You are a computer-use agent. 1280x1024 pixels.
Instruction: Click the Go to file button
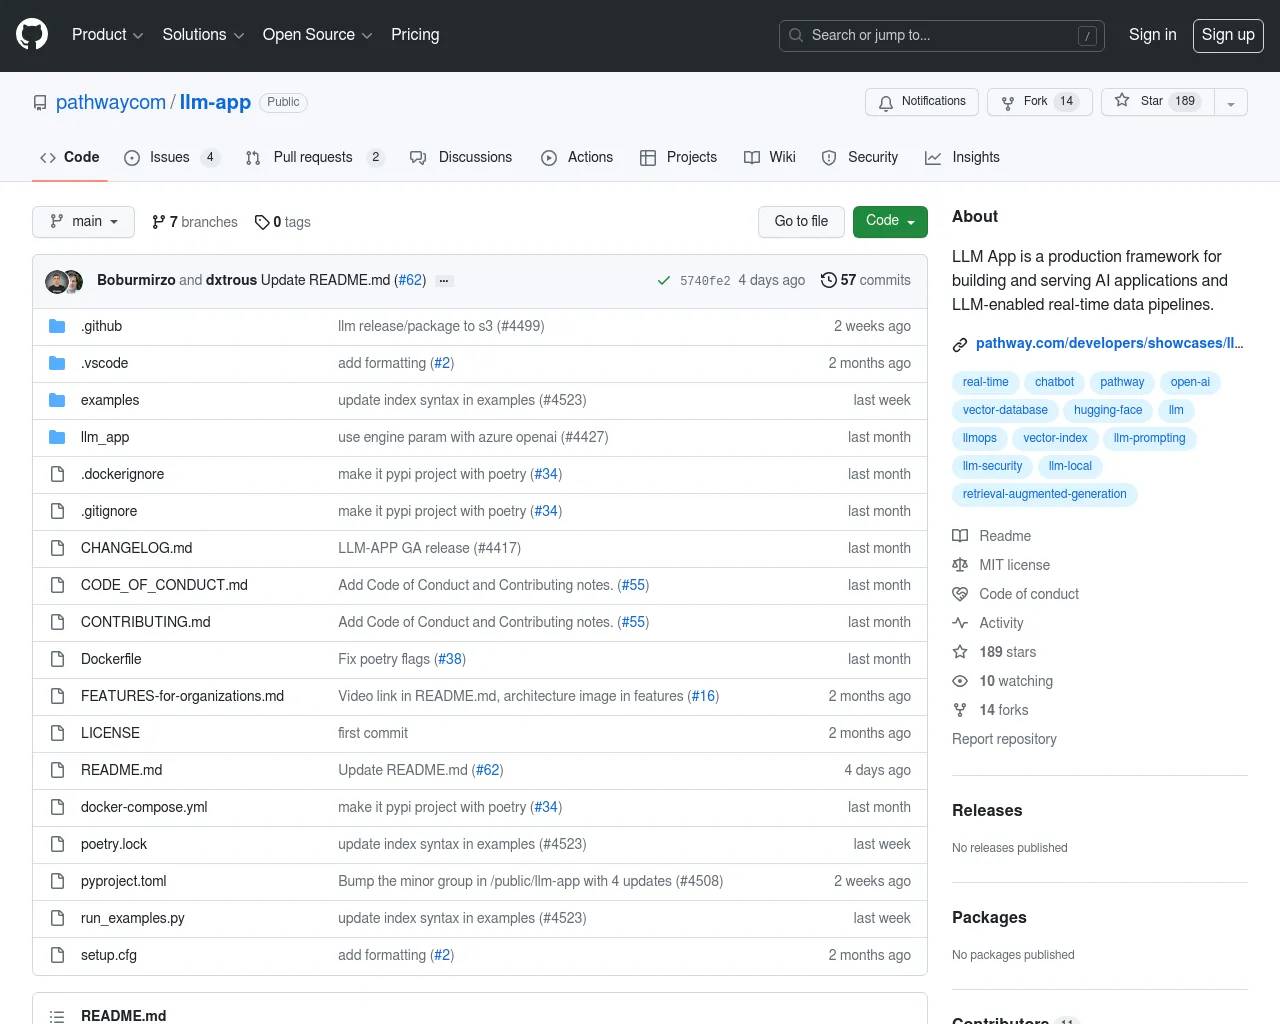coord(801,222)
